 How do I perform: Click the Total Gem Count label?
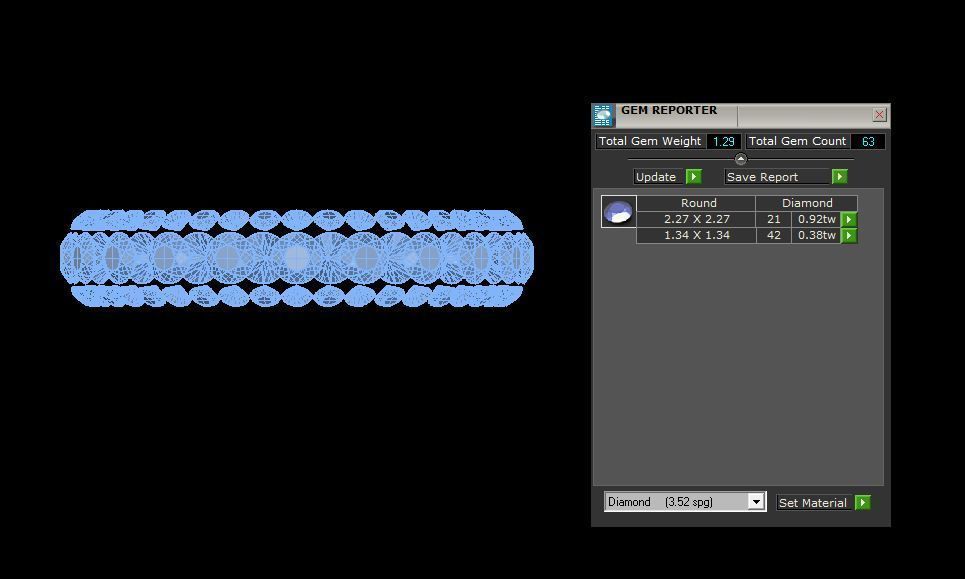(x=797, y=142)
